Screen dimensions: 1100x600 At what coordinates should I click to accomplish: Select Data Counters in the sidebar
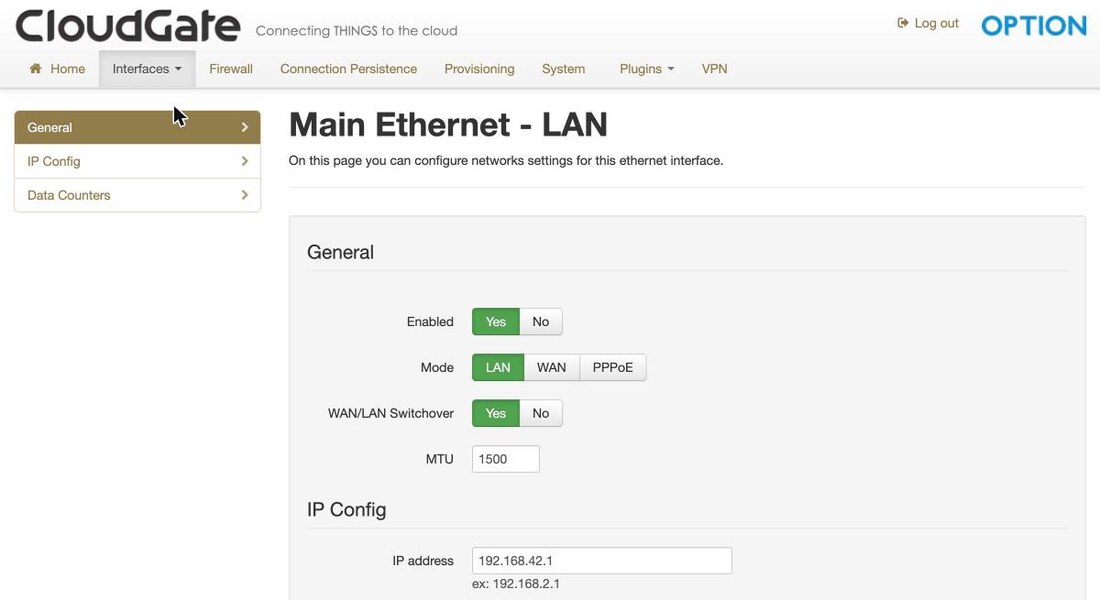point(138,194)
